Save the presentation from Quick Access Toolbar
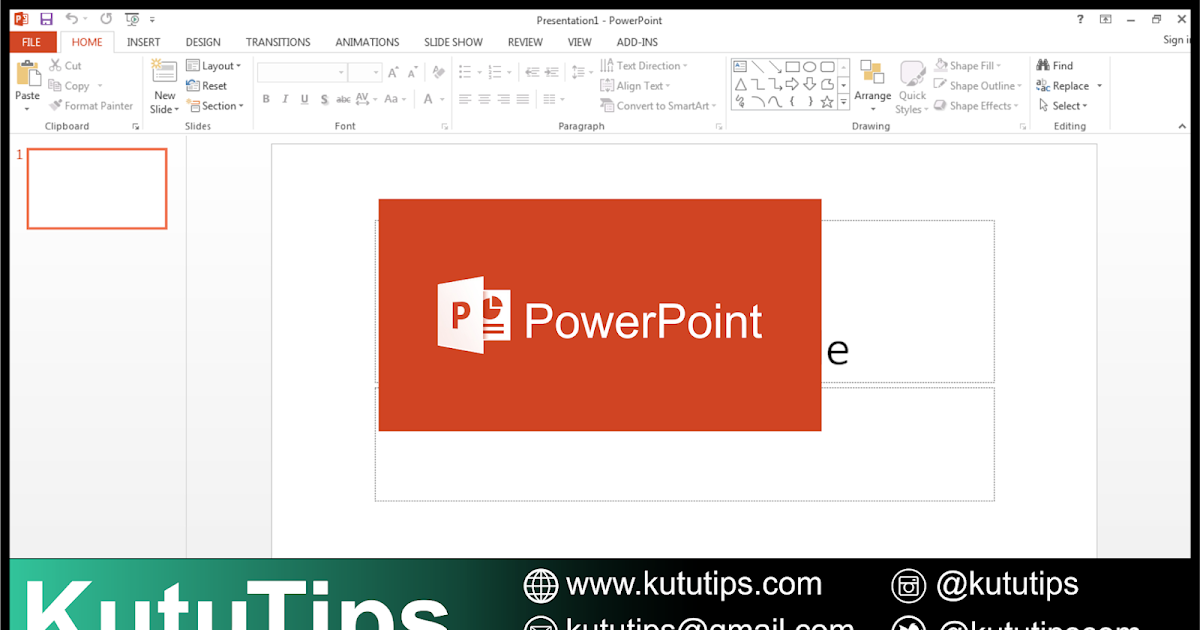Image resolution: width=1200 pixels, height=630 pixels. click(46, 19)
